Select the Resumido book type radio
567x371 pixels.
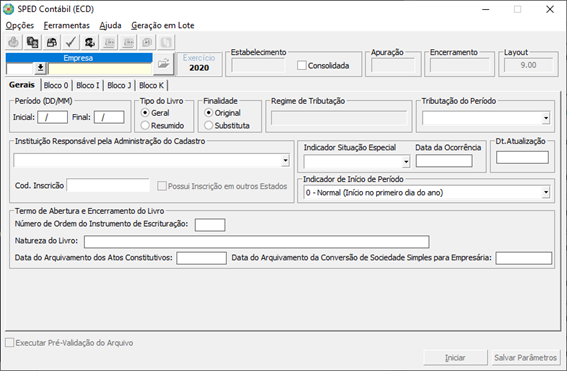[x=145, y=125]
